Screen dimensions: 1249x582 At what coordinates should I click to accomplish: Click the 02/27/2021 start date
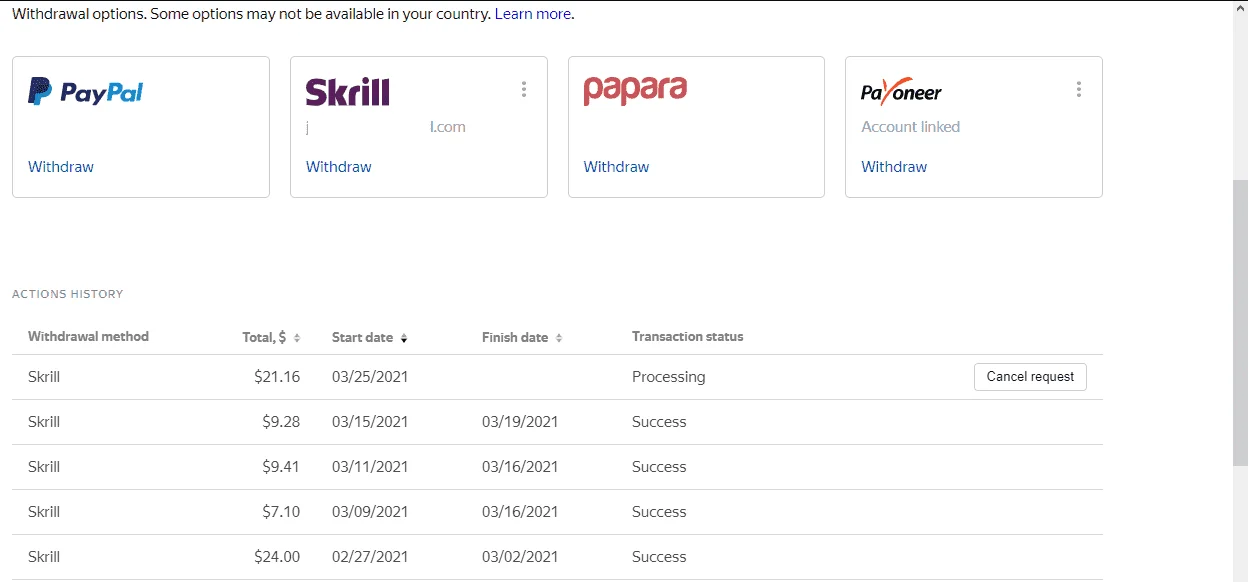pos(370,557)
